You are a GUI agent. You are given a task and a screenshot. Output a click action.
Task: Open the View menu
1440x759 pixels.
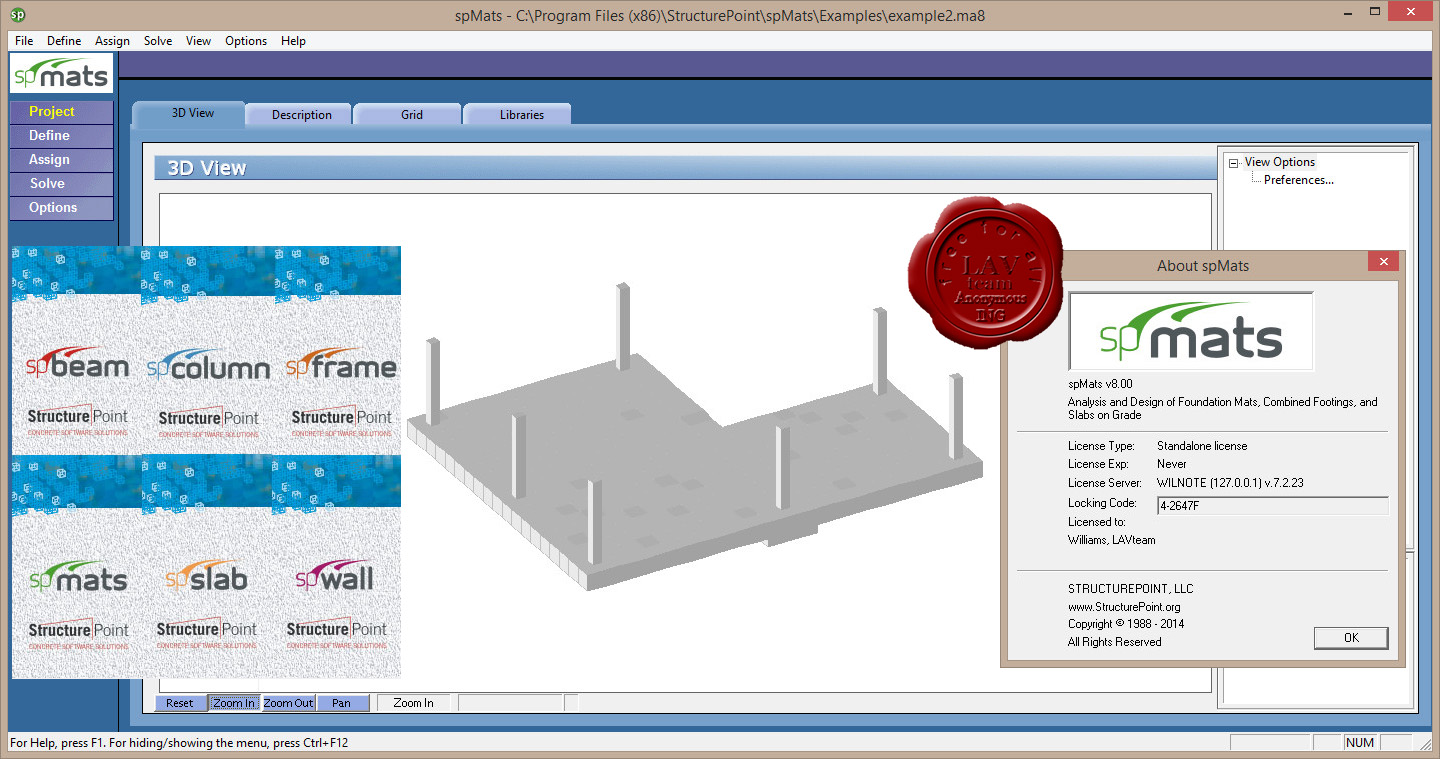click(x=198, y=41)
